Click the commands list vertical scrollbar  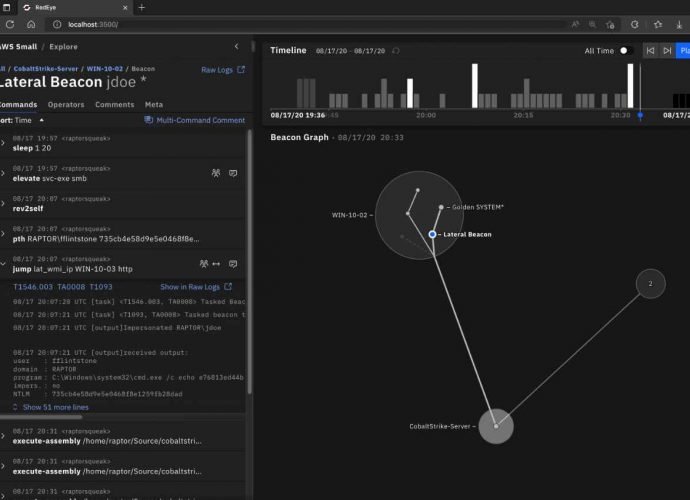coord(250,261)
